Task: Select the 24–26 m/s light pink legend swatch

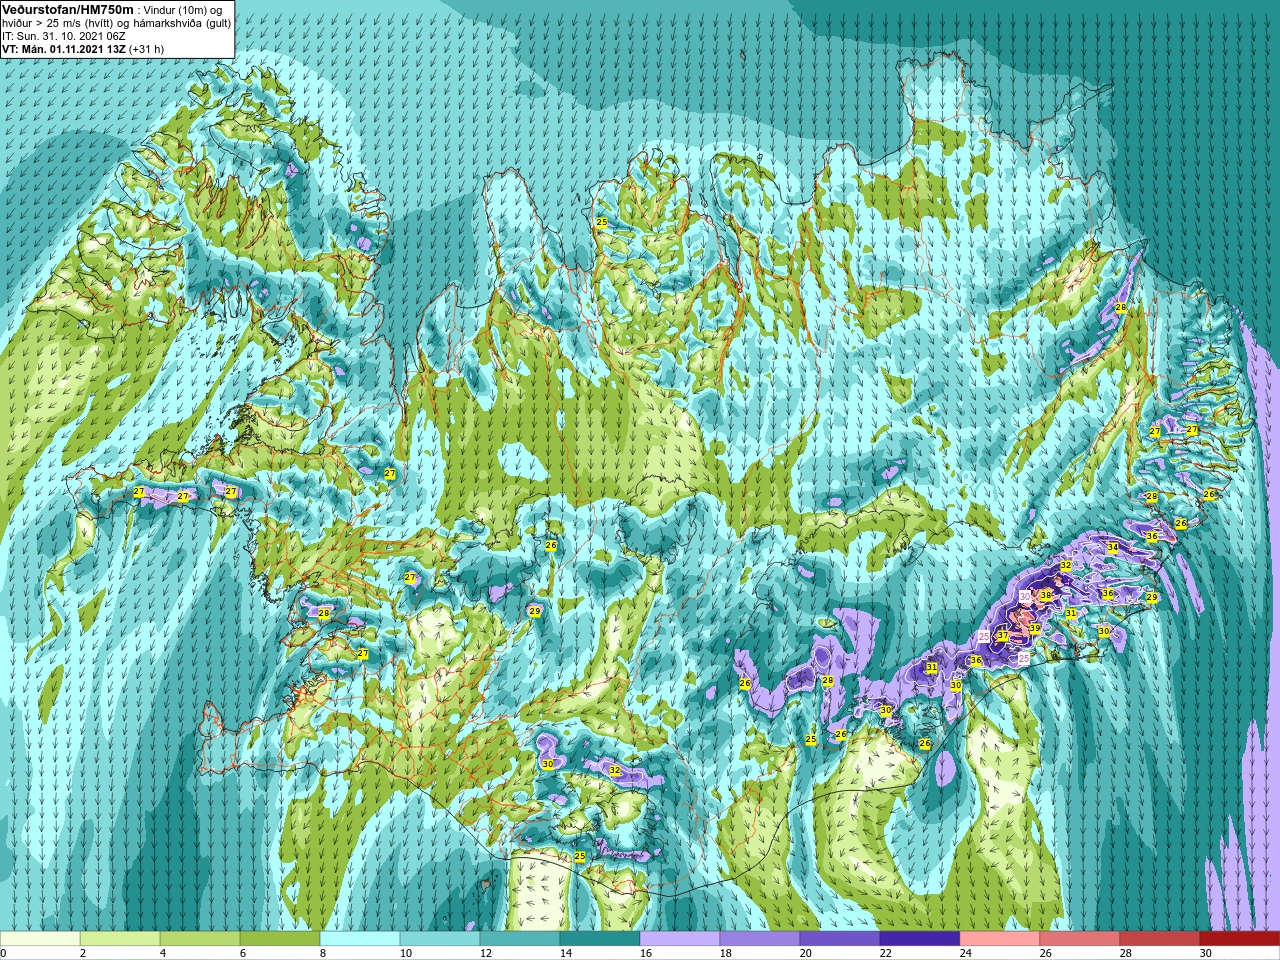Action: pos(1000,939)
